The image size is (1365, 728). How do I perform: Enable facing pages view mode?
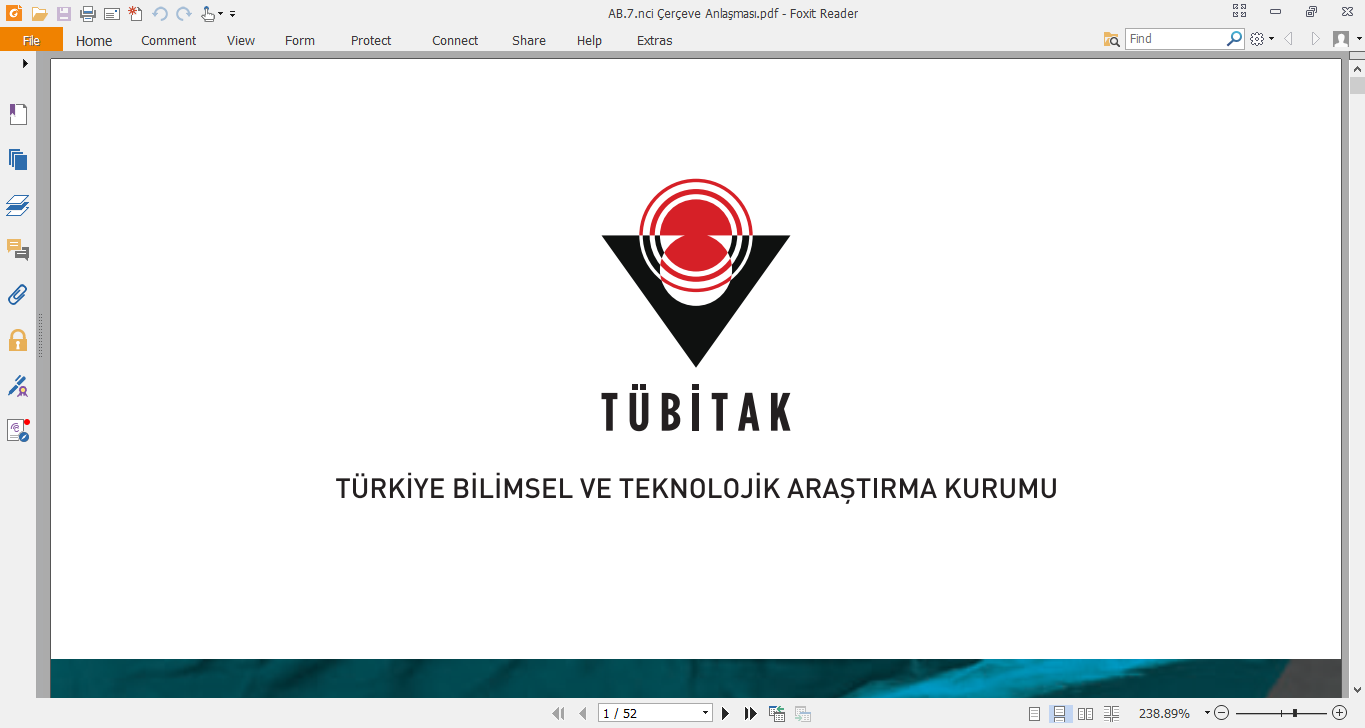point(1085,713)
